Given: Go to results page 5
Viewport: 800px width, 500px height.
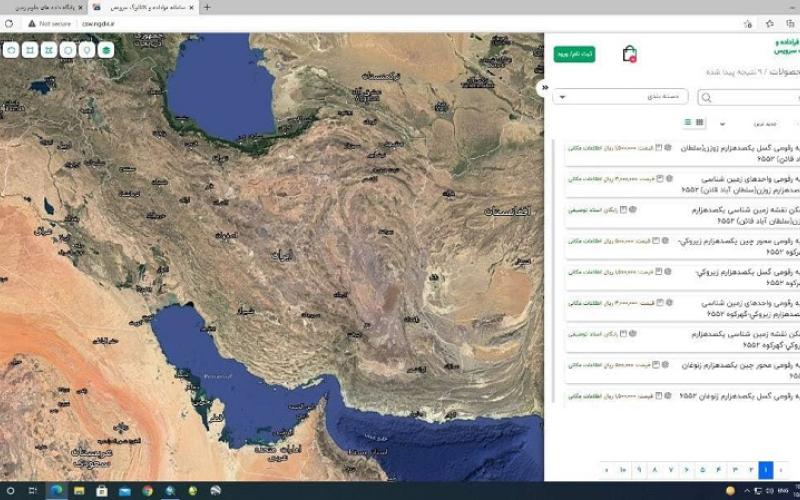Looking at the screenshot, I should [x=703, y=470].
